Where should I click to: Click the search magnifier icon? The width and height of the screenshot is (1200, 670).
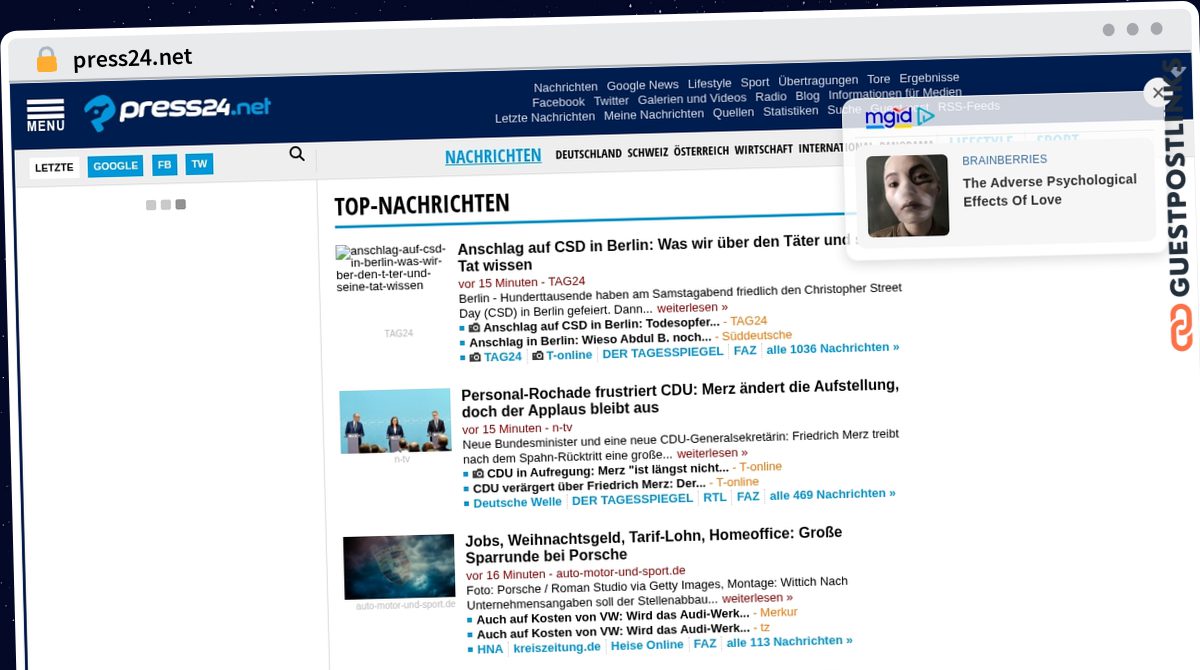pos(297,153)
